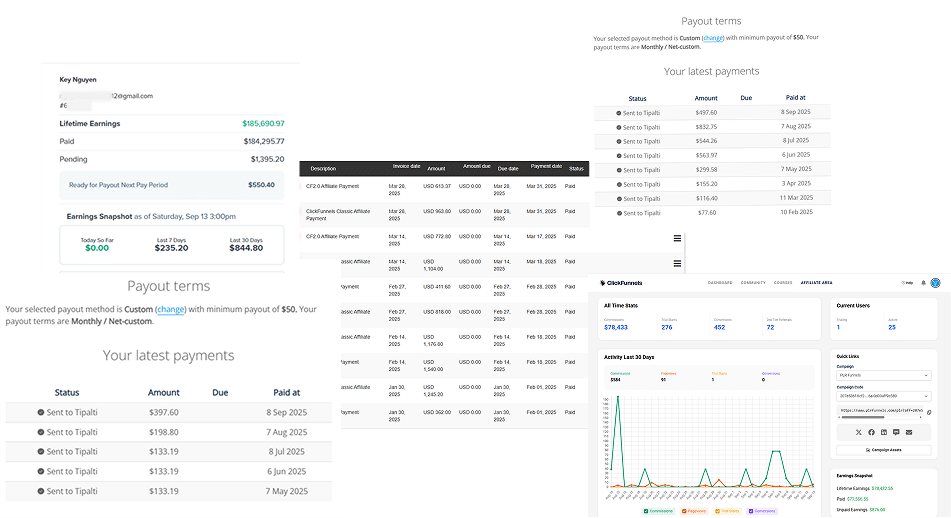Click the Paid at date 6 Jun 2025 for $133.19
Image resolution: width=951 pixels, height=518 pixels.
pyautogui.click(x=287, y=471)
